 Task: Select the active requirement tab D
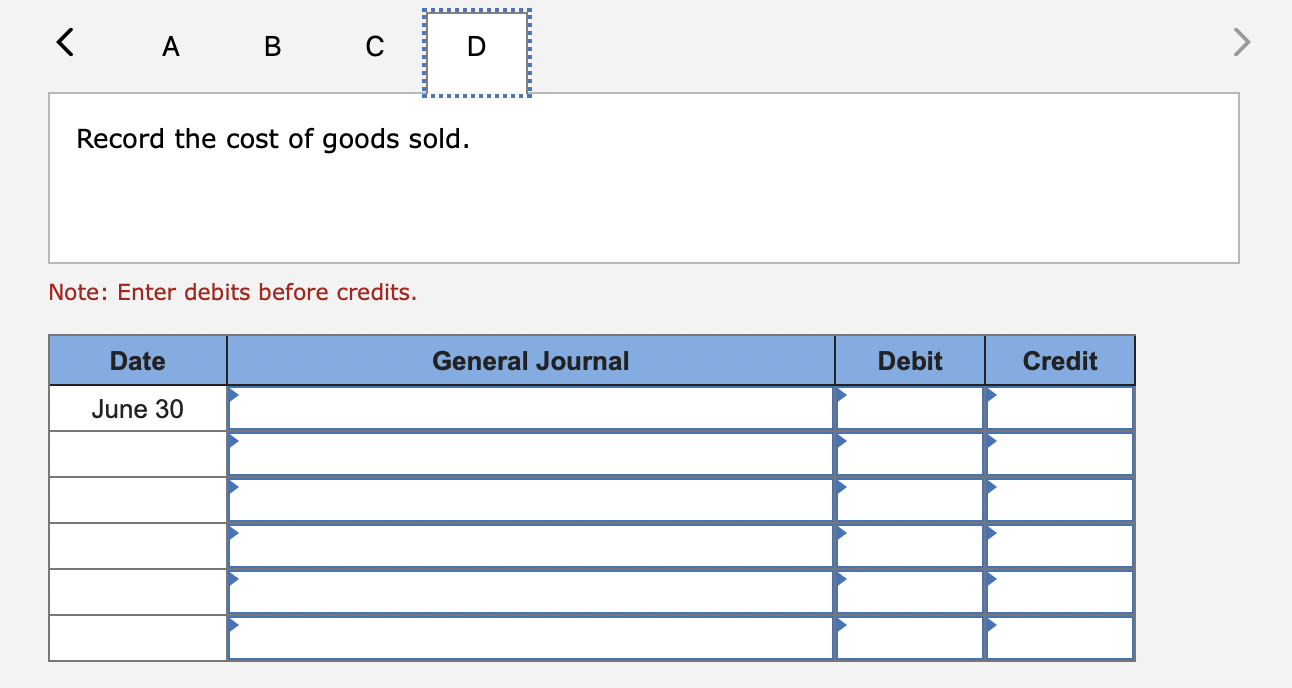coord(475,46)
